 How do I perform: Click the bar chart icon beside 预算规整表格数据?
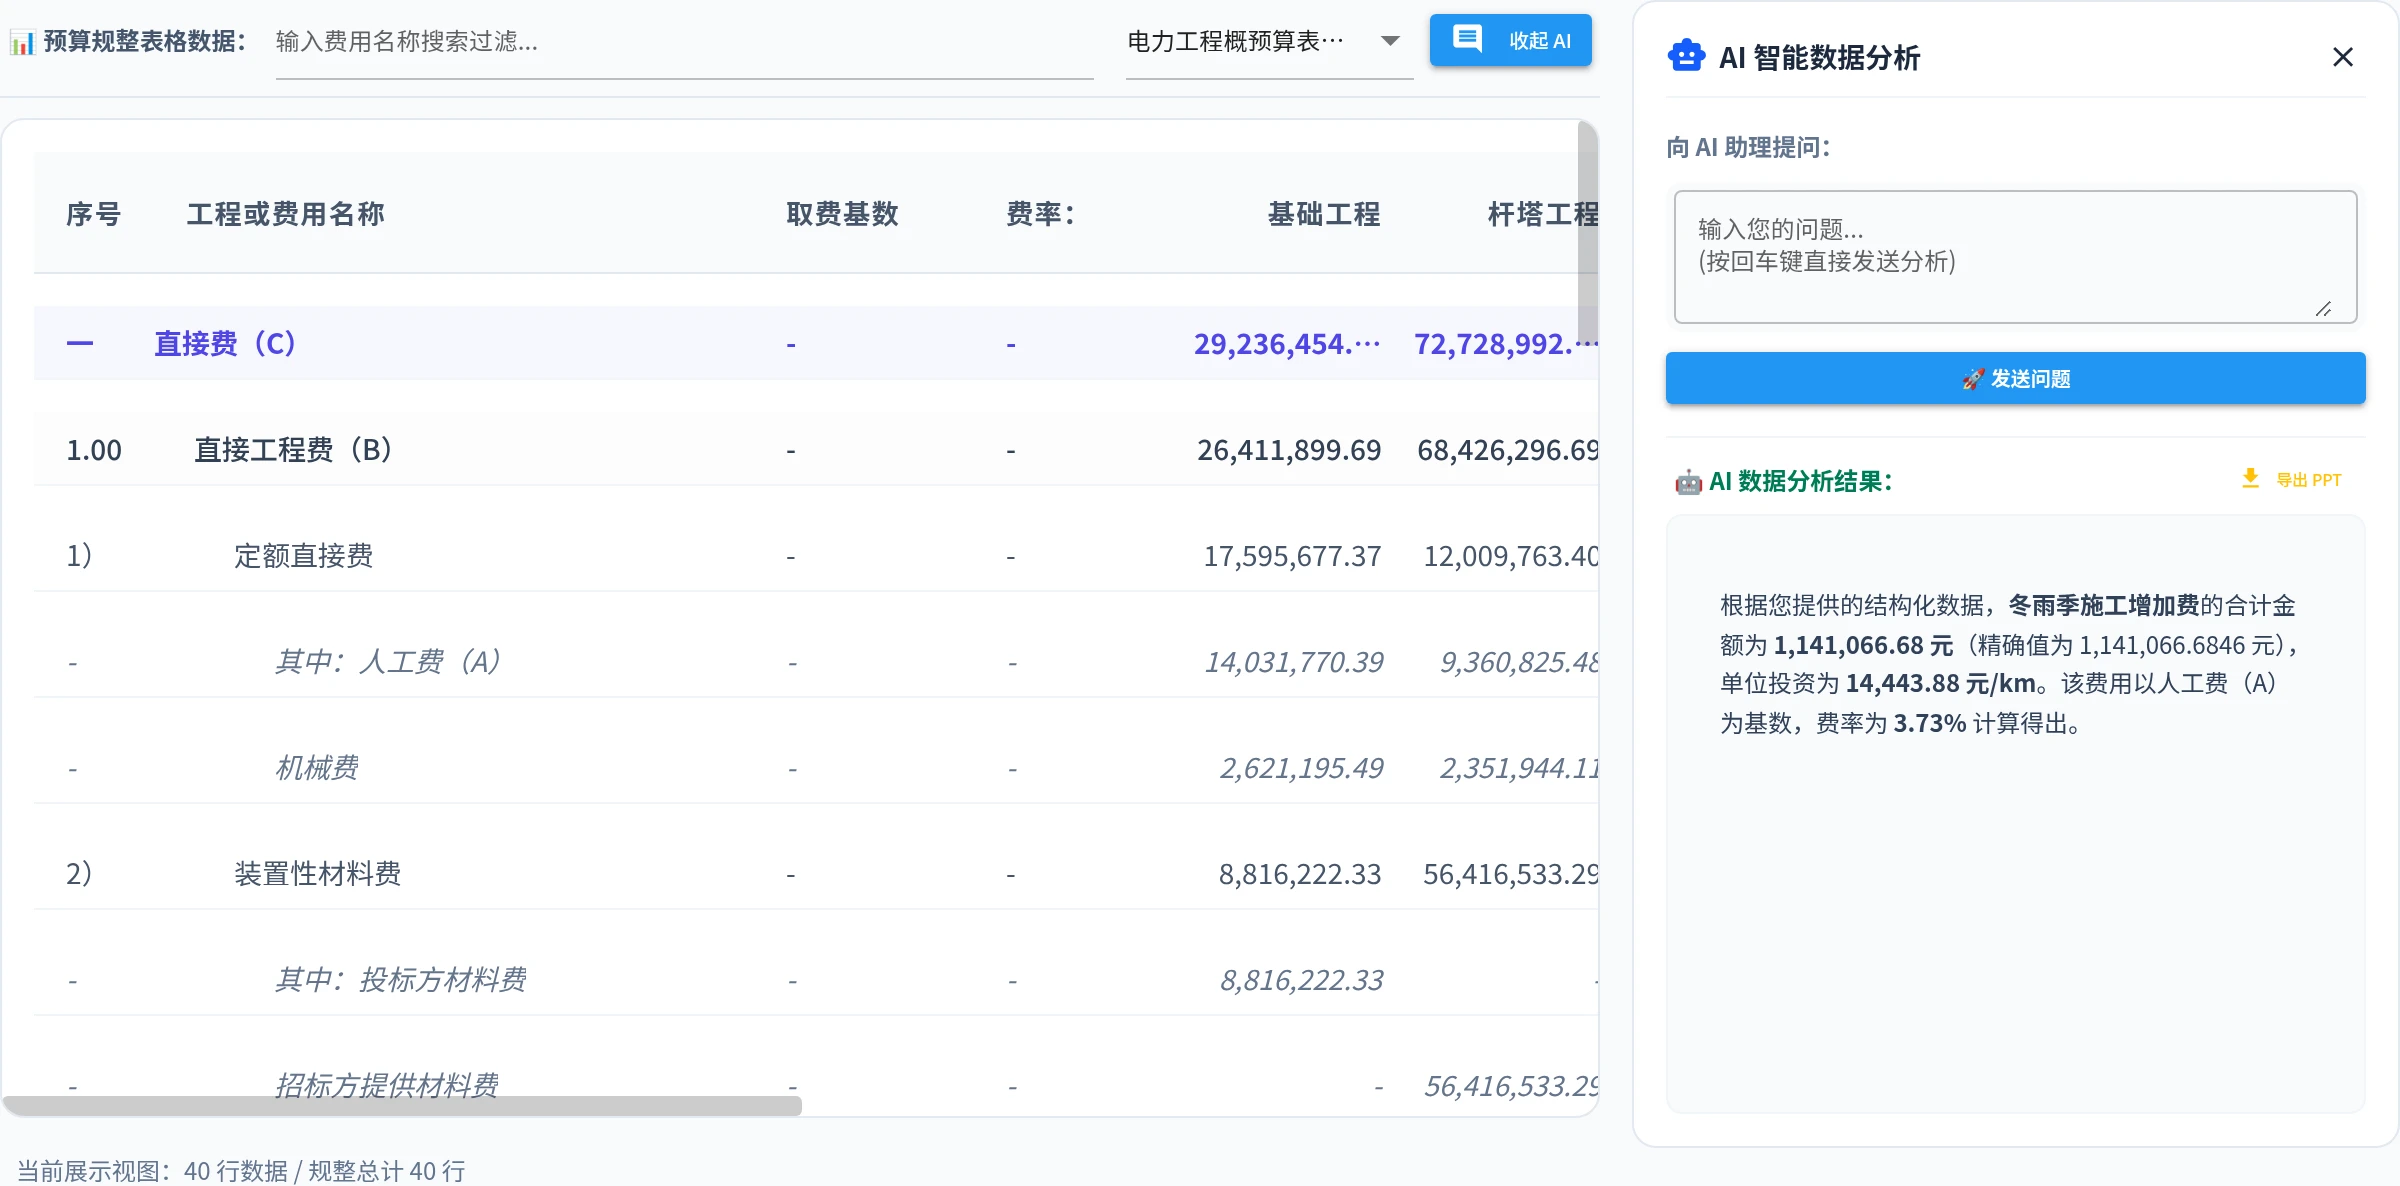tap(22, 42)
